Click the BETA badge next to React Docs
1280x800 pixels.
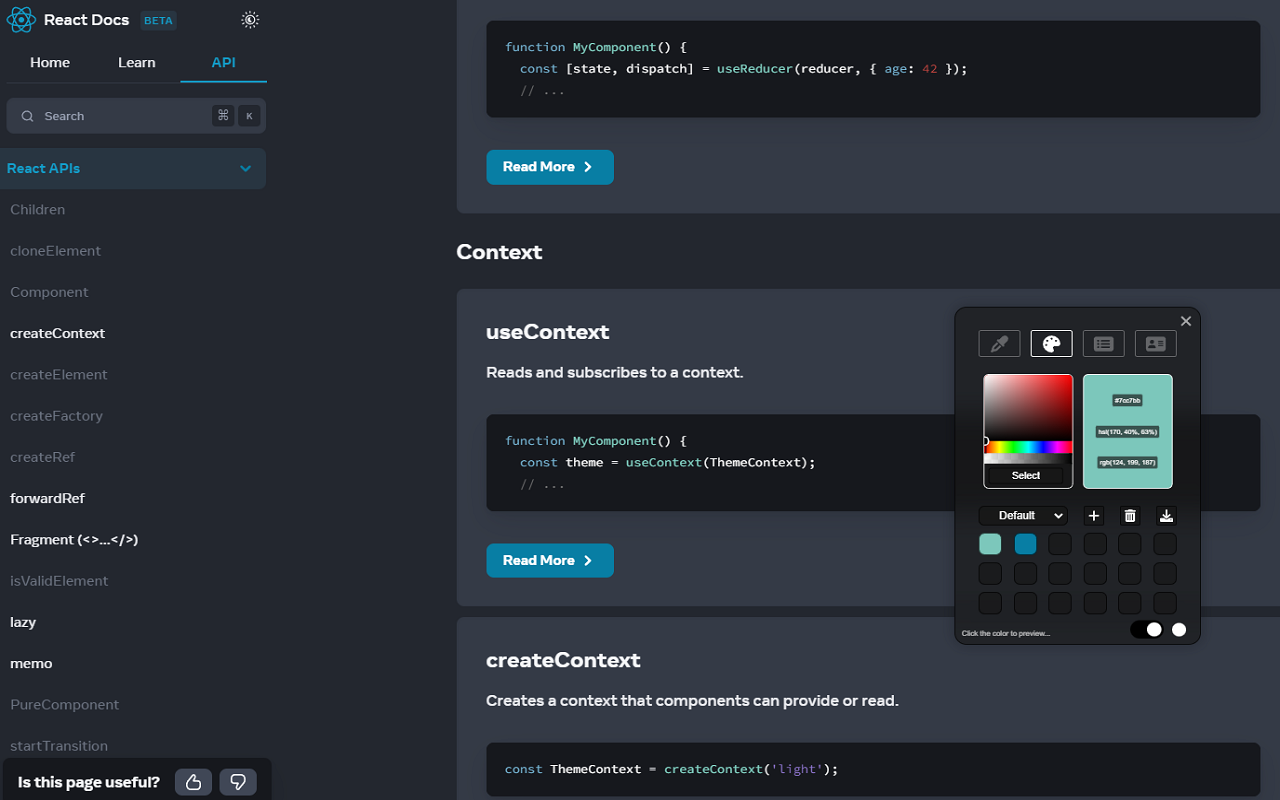pyautogui.click(x=158, y=20)
